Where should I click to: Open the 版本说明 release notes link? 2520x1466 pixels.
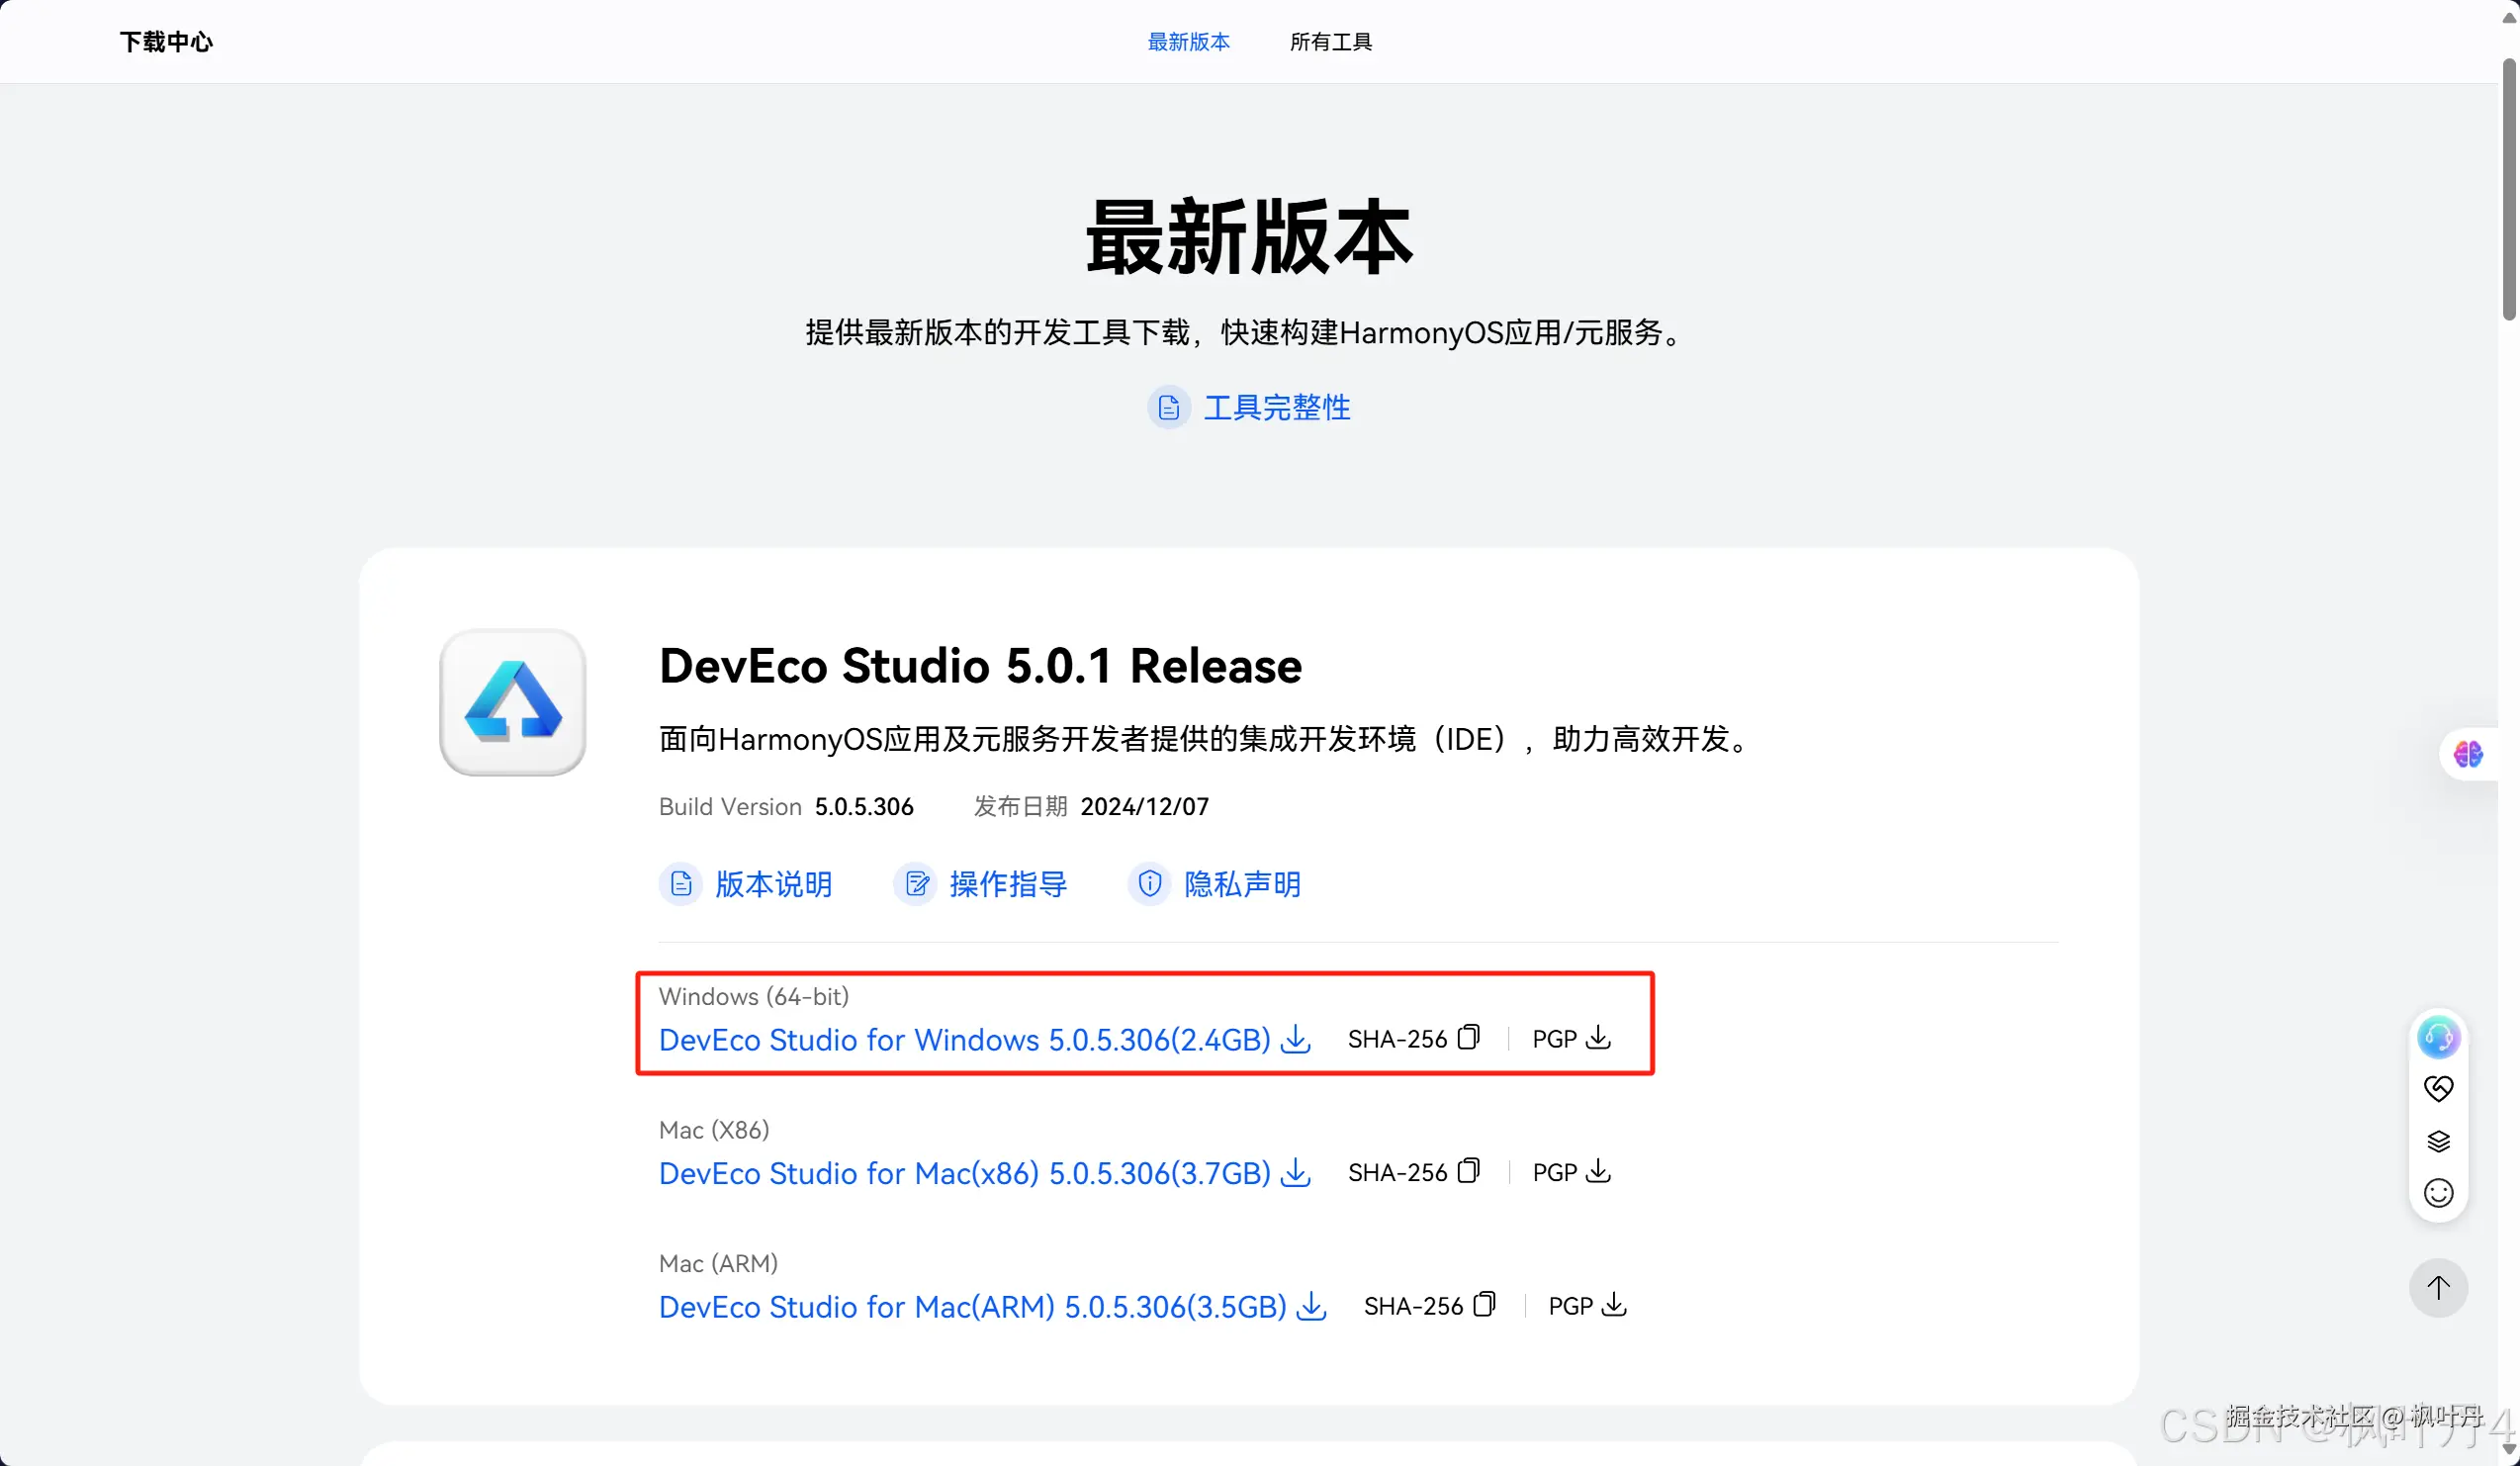point(772,884)
